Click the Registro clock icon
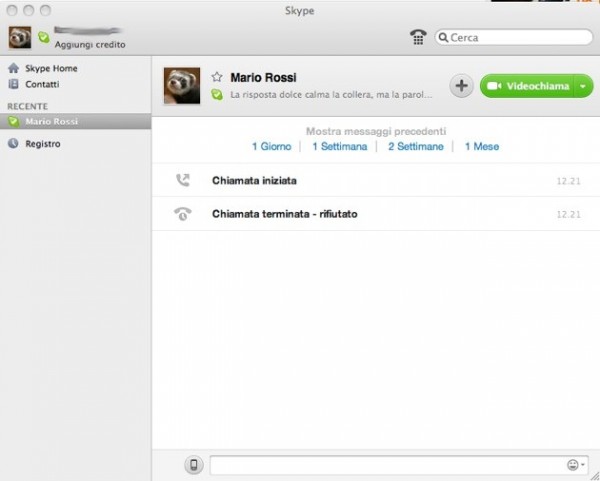This screenshot has width=600, height=481. click(13, 143)
